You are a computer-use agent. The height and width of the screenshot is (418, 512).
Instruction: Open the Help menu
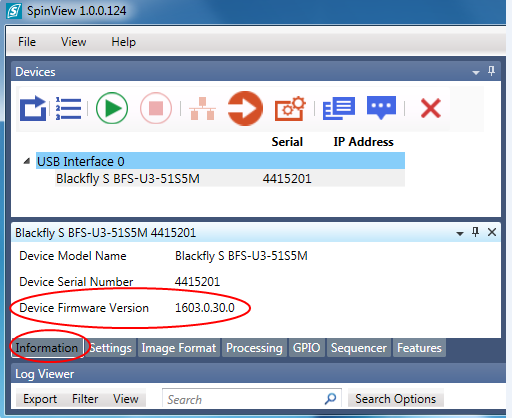(x=123, y=42)
